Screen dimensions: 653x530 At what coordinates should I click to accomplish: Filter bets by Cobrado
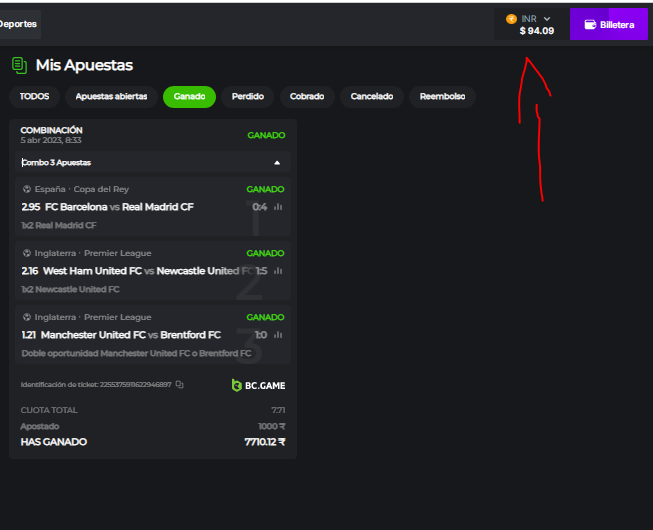[306, 97]
